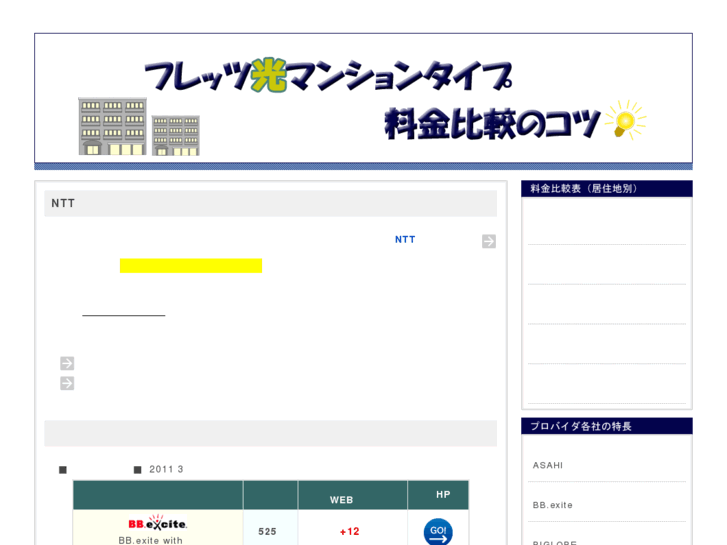Image resolution: width=727 pixels, height=545 pixels.
Task: Click the 2011 3 date text
Action: (166, 469)
